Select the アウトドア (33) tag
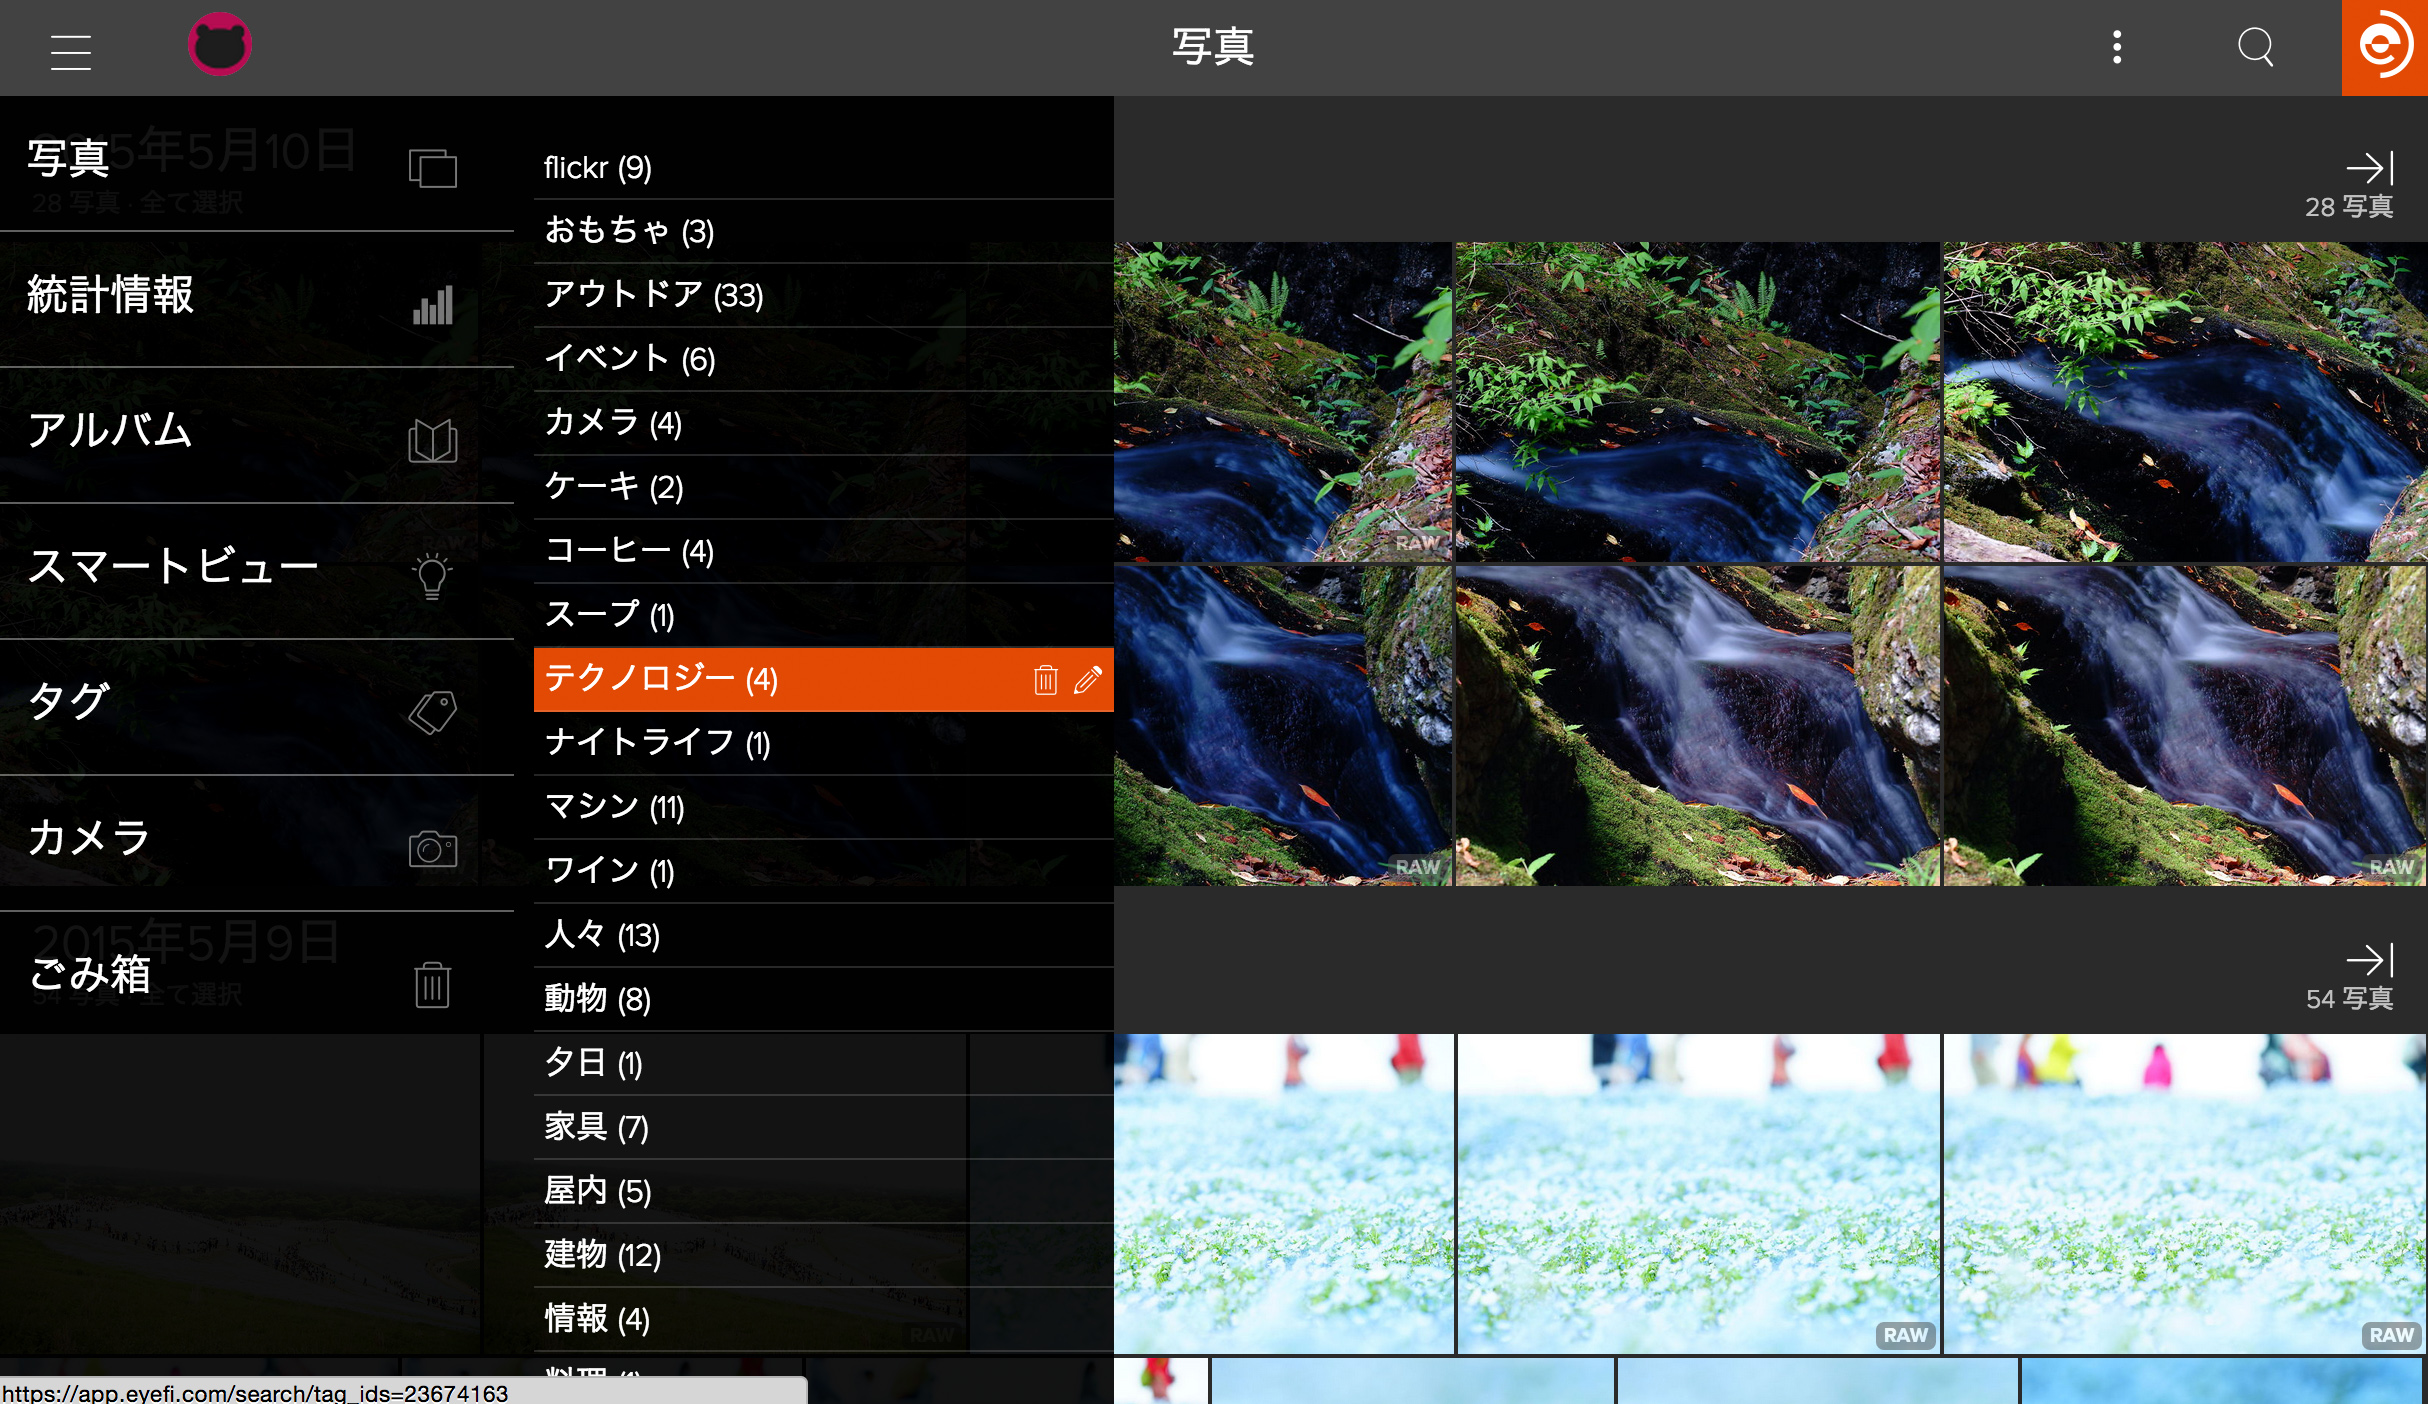This screenshot has width=2428, height=1404. pyautogui.click(x=654, y=295)
